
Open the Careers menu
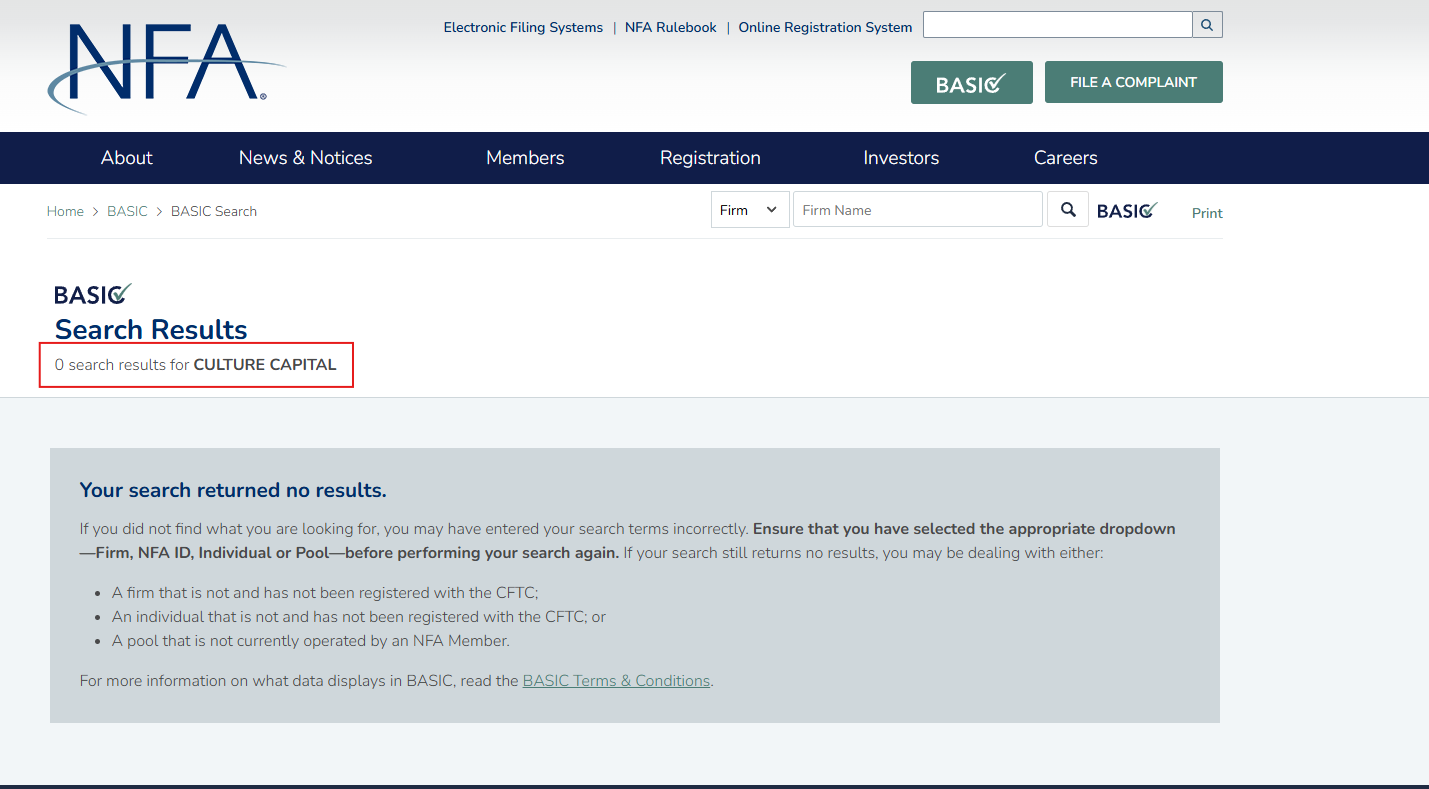pyautogui.click(x=1065, y=158)
